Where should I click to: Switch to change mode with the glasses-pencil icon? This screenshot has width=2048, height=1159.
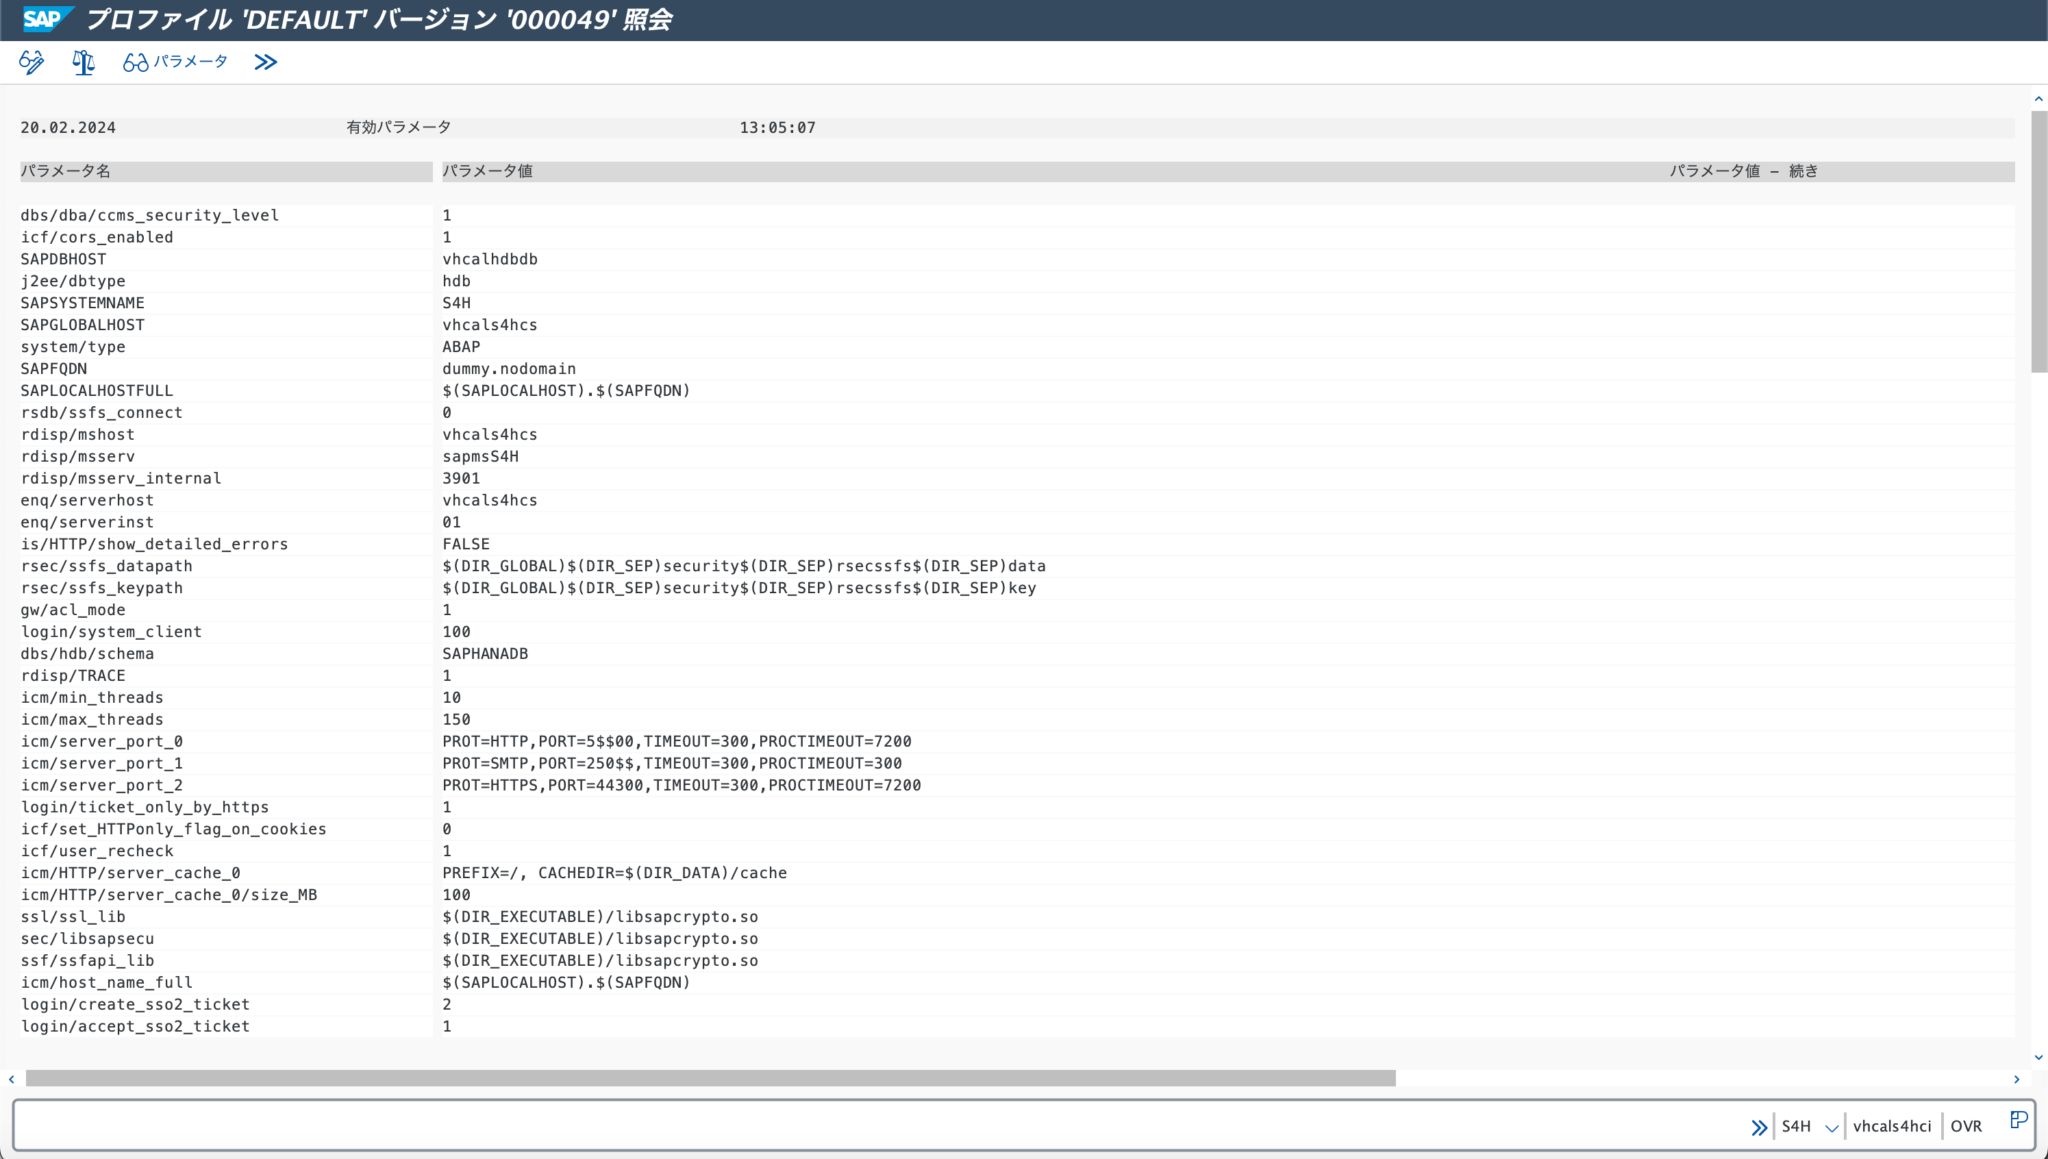click(30, 62)
